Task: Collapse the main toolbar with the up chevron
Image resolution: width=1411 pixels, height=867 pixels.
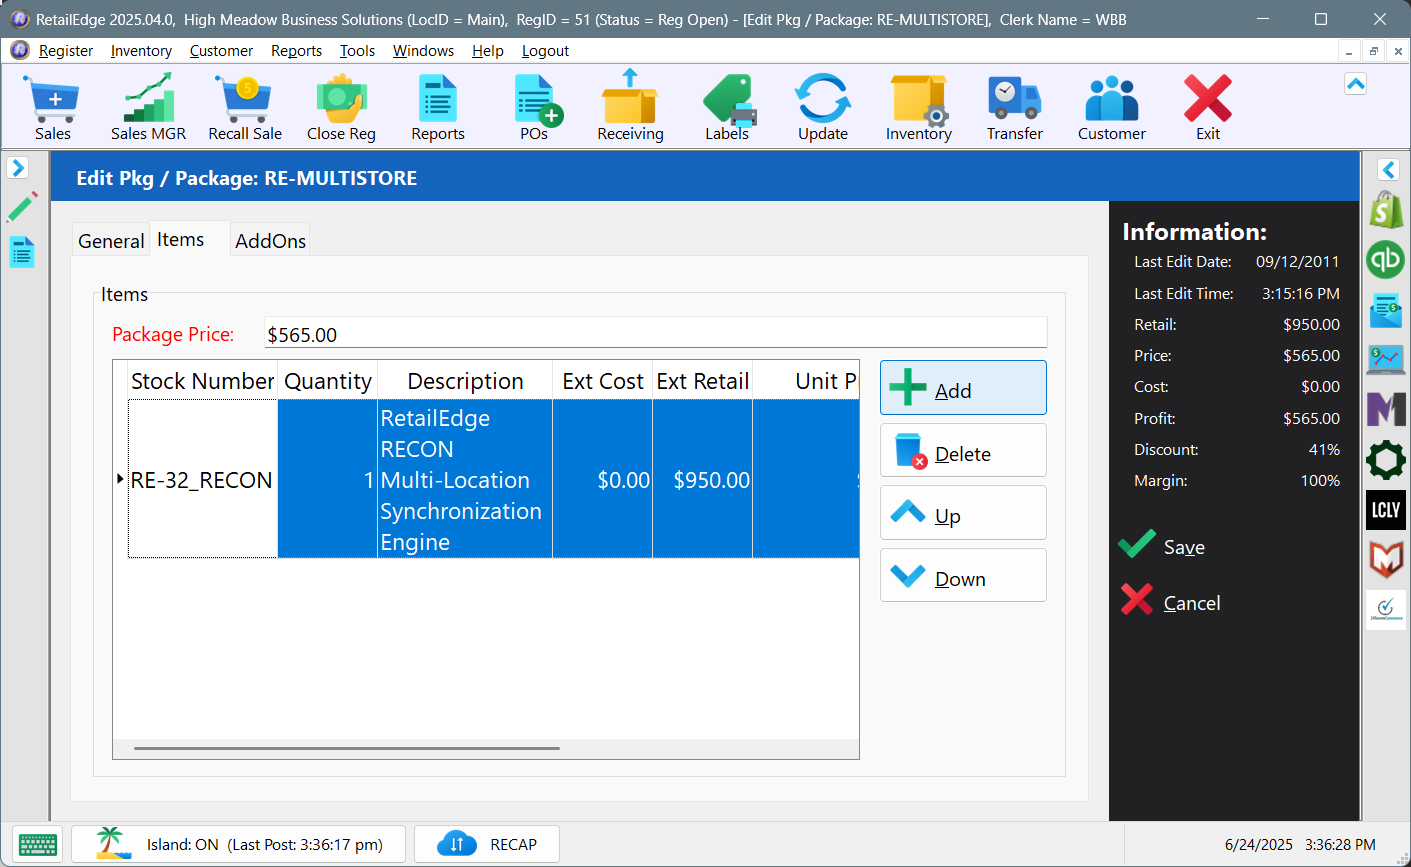Action: pyautogui.click(x=1355, y=84)
